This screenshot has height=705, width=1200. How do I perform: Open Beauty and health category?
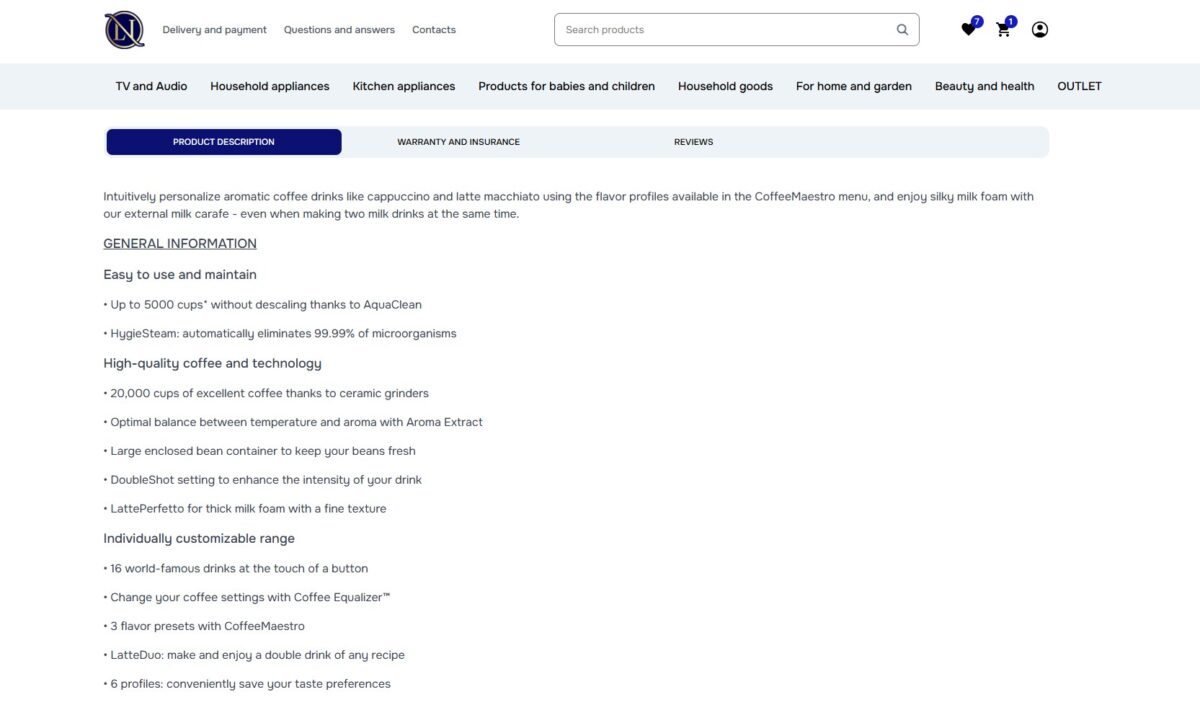pos(985,86)
